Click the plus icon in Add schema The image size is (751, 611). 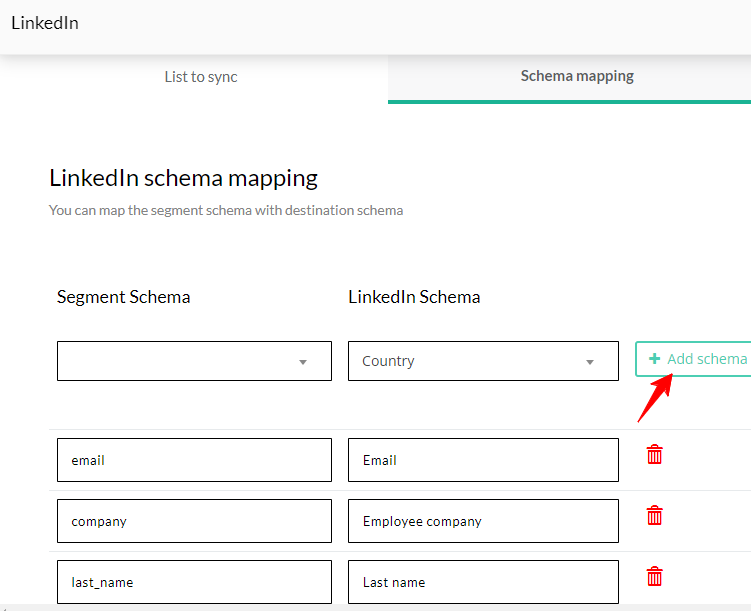654,359
